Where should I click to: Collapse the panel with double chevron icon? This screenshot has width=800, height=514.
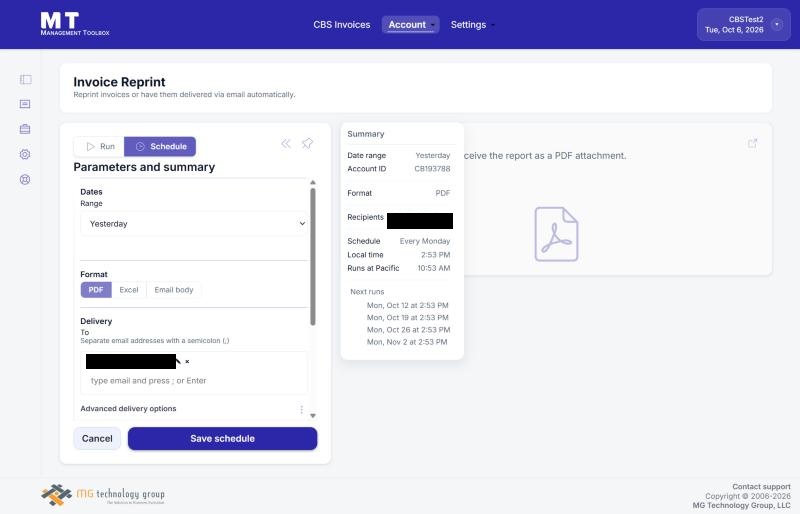coord(286,143)
